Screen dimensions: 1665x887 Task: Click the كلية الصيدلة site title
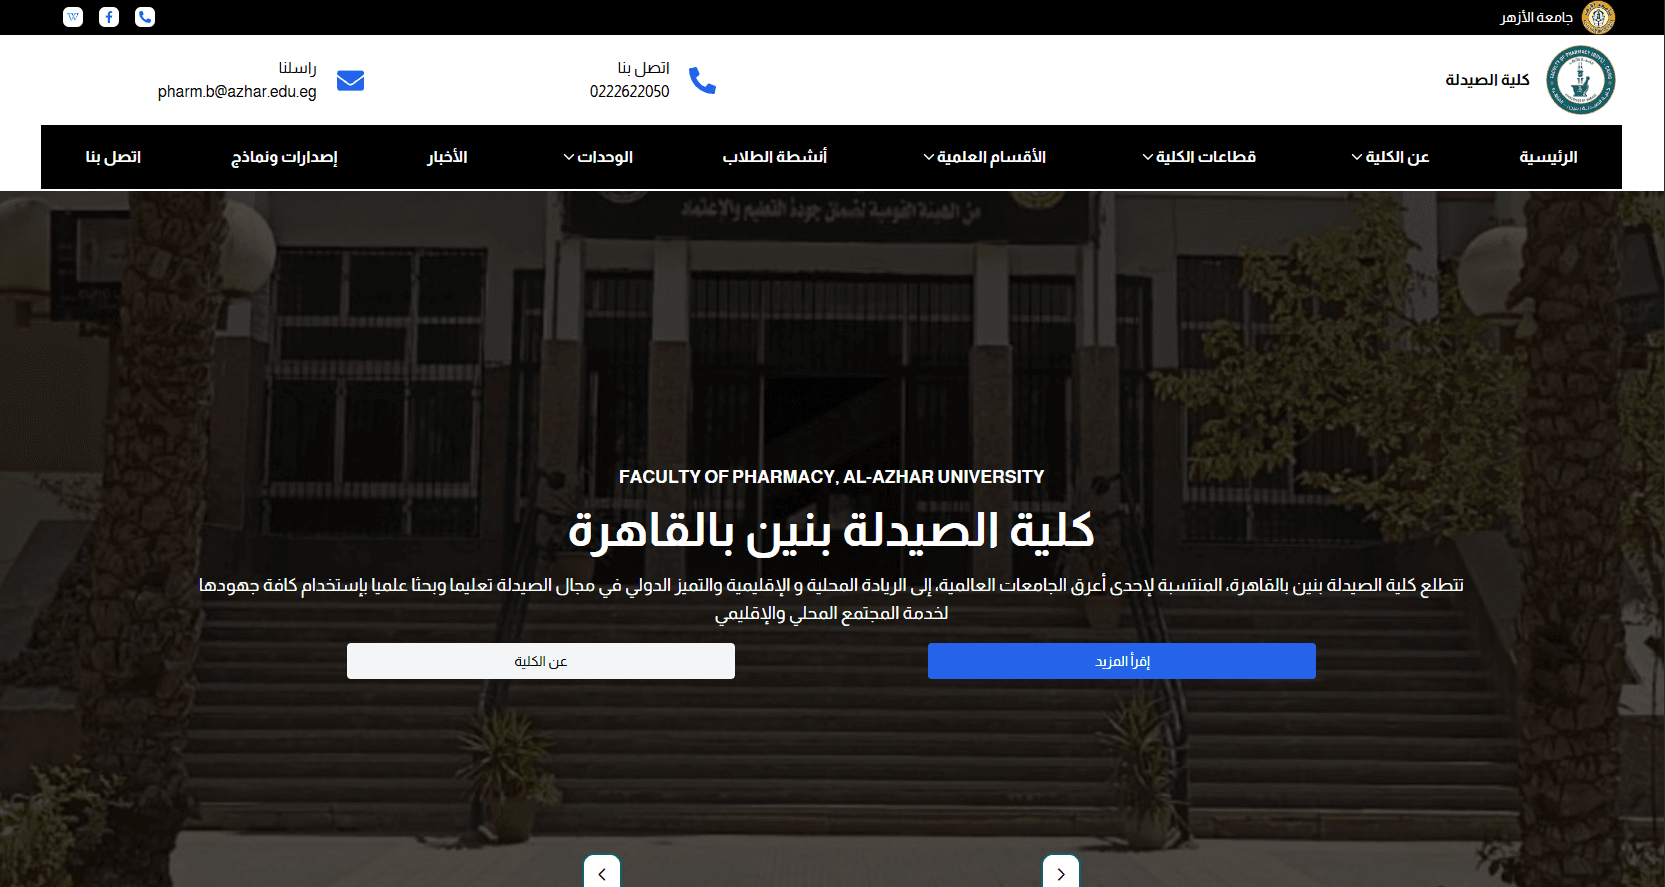click(1487, 80)
